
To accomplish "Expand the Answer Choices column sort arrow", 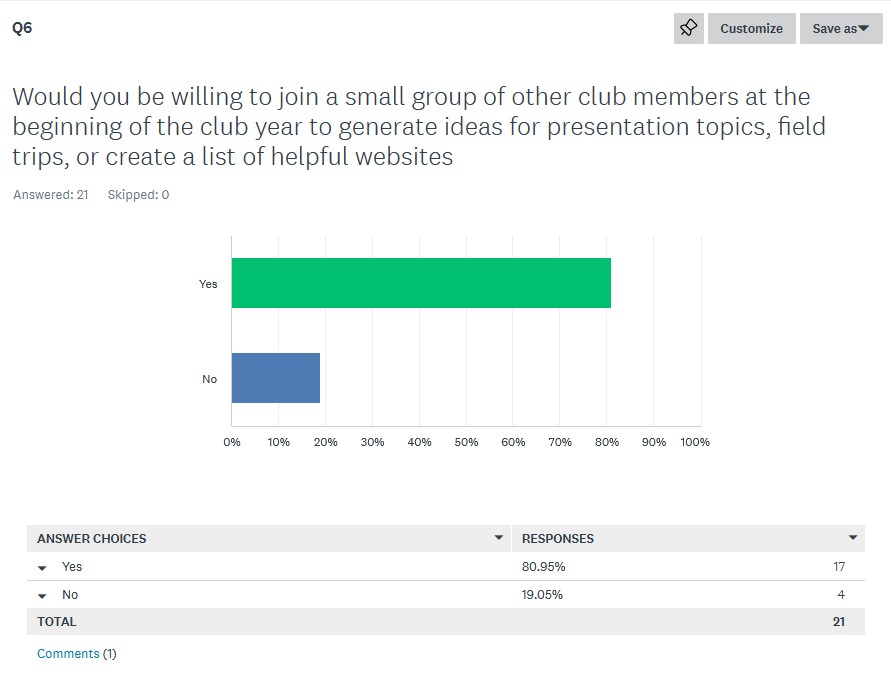I will click(x=498, y=538).
